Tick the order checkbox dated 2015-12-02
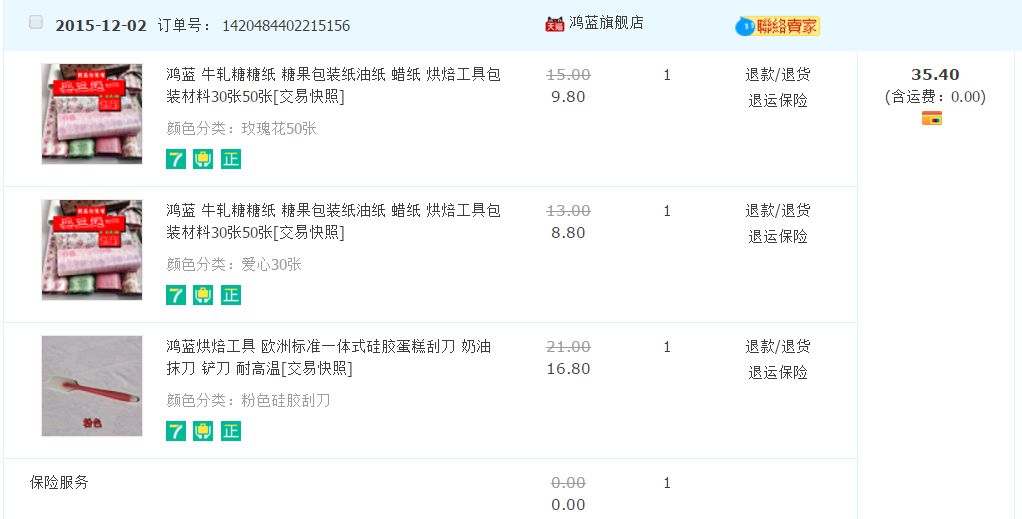This screenshot has height=519, width=1022. click(36, 22)
